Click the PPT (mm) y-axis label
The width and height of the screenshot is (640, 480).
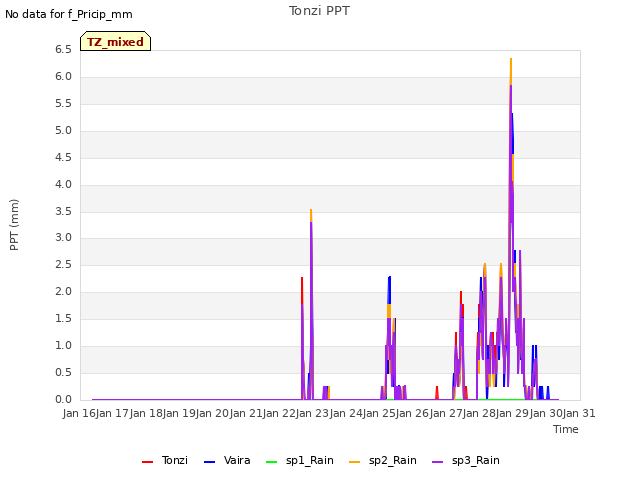click(x=14, y=225)
